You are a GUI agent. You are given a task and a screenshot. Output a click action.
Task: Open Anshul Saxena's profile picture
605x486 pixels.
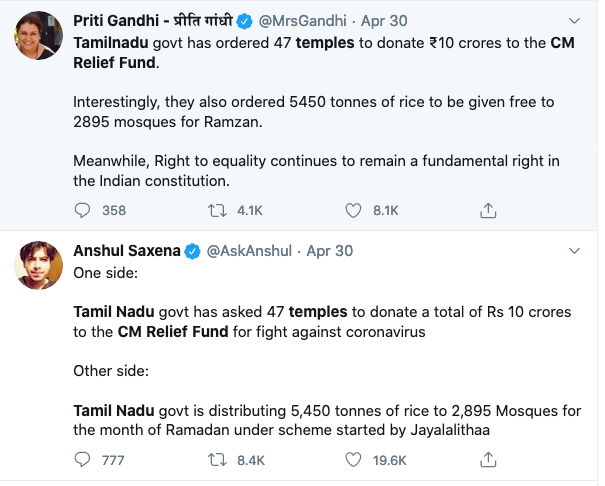tap(39, 265)
